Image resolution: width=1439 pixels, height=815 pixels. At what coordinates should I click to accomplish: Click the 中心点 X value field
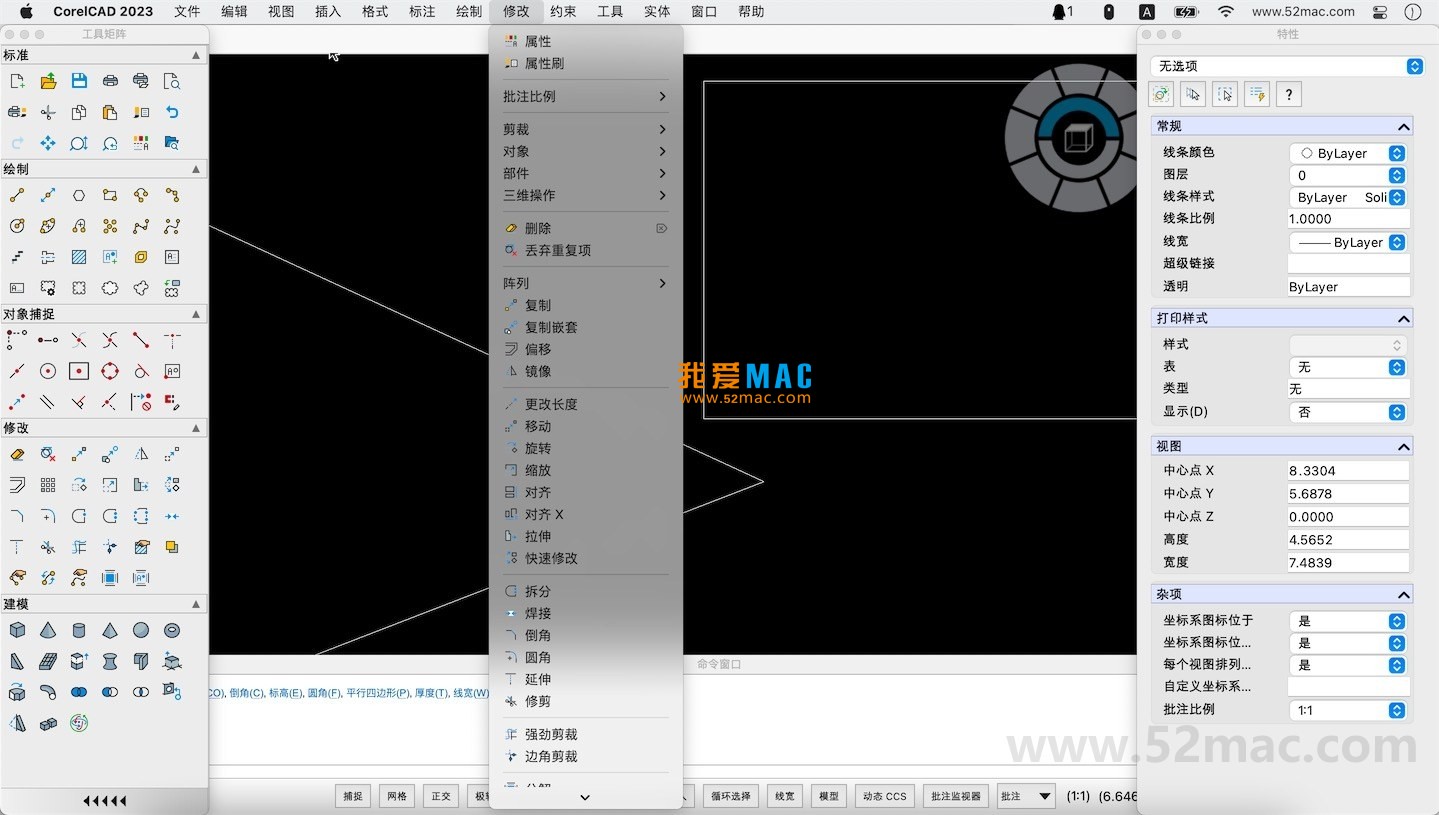(x=1348, y=470)
